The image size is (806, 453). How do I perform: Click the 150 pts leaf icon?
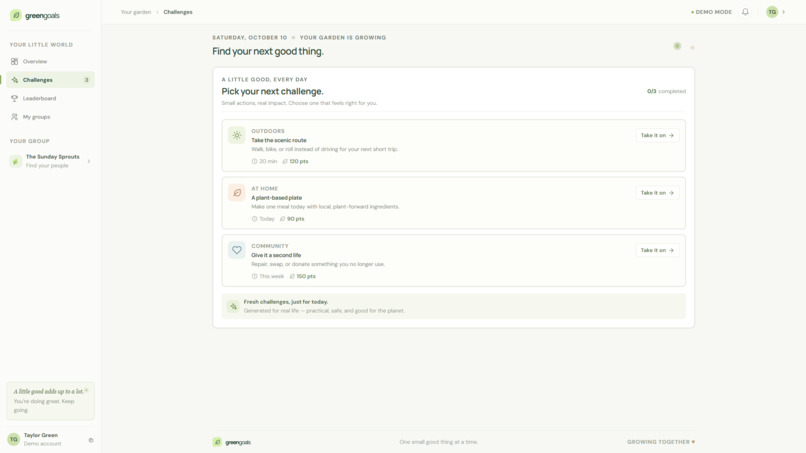click(x=292, y=276)
